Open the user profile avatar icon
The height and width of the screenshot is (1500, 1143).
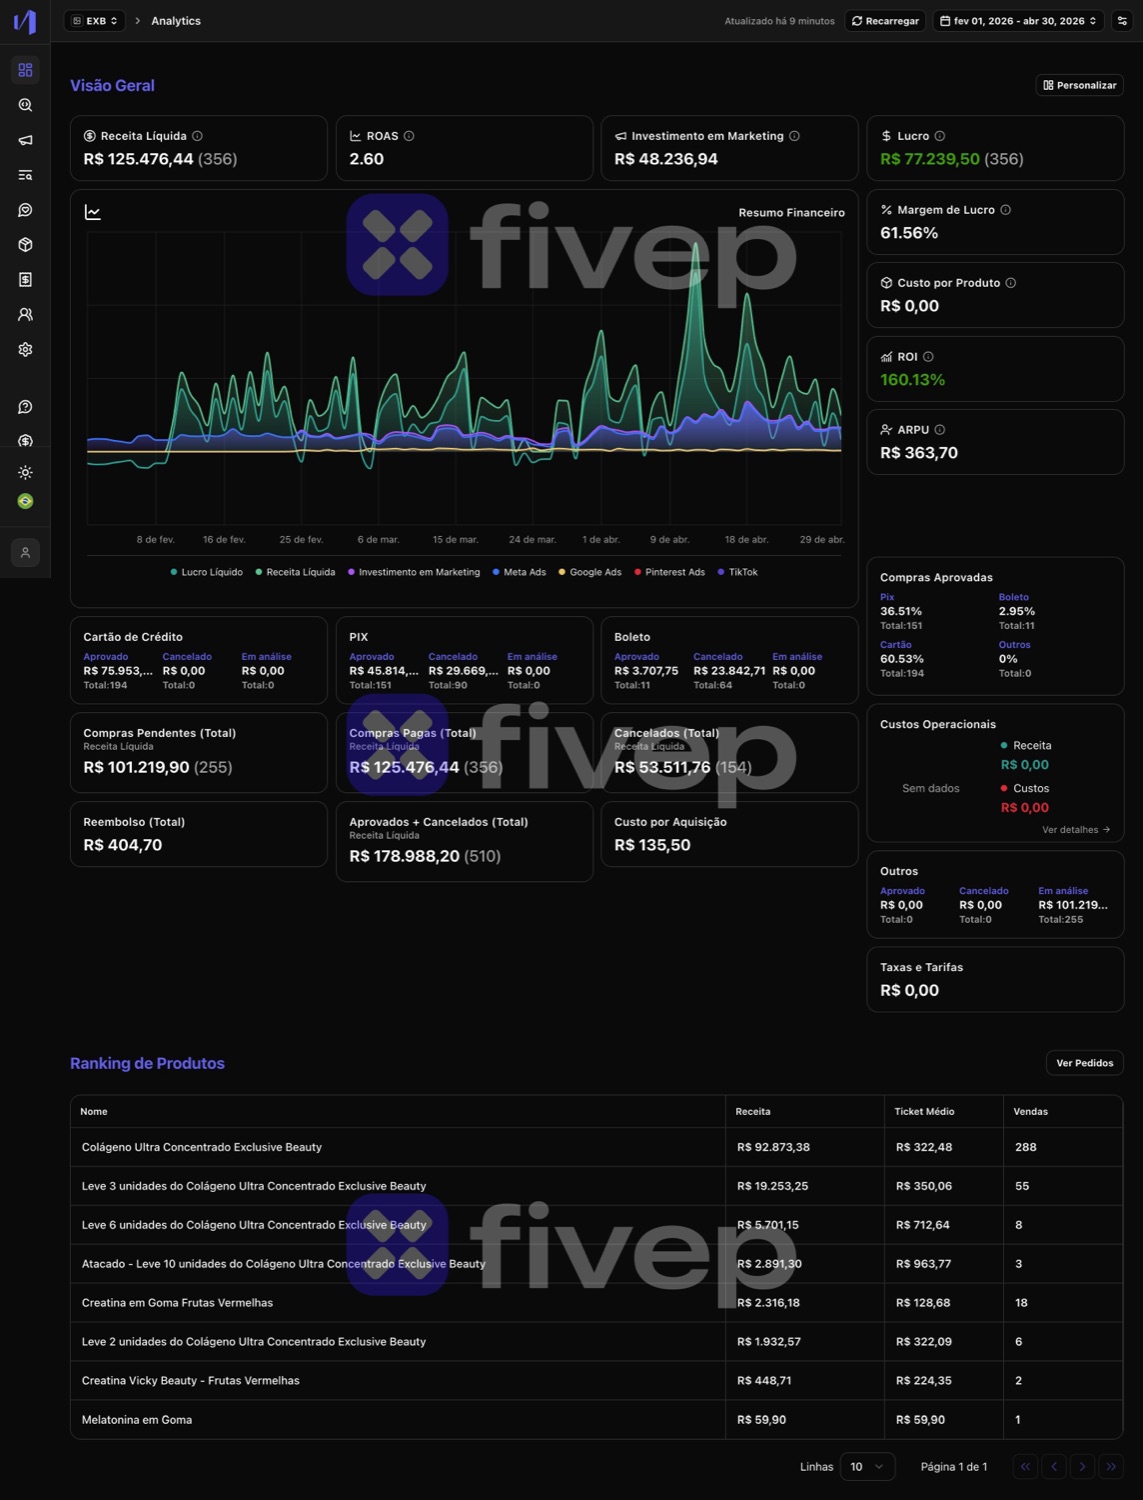(x=25, y=552)
